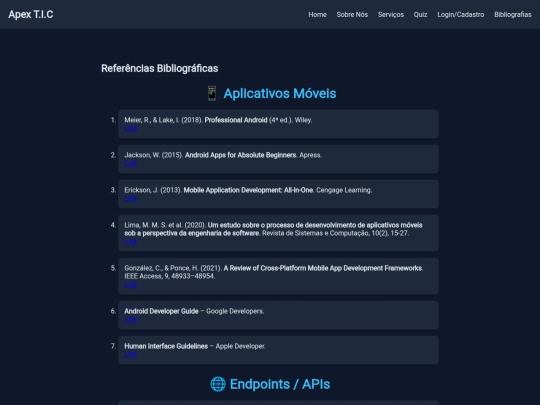Click the Apple Developer text

coord(240,346)
